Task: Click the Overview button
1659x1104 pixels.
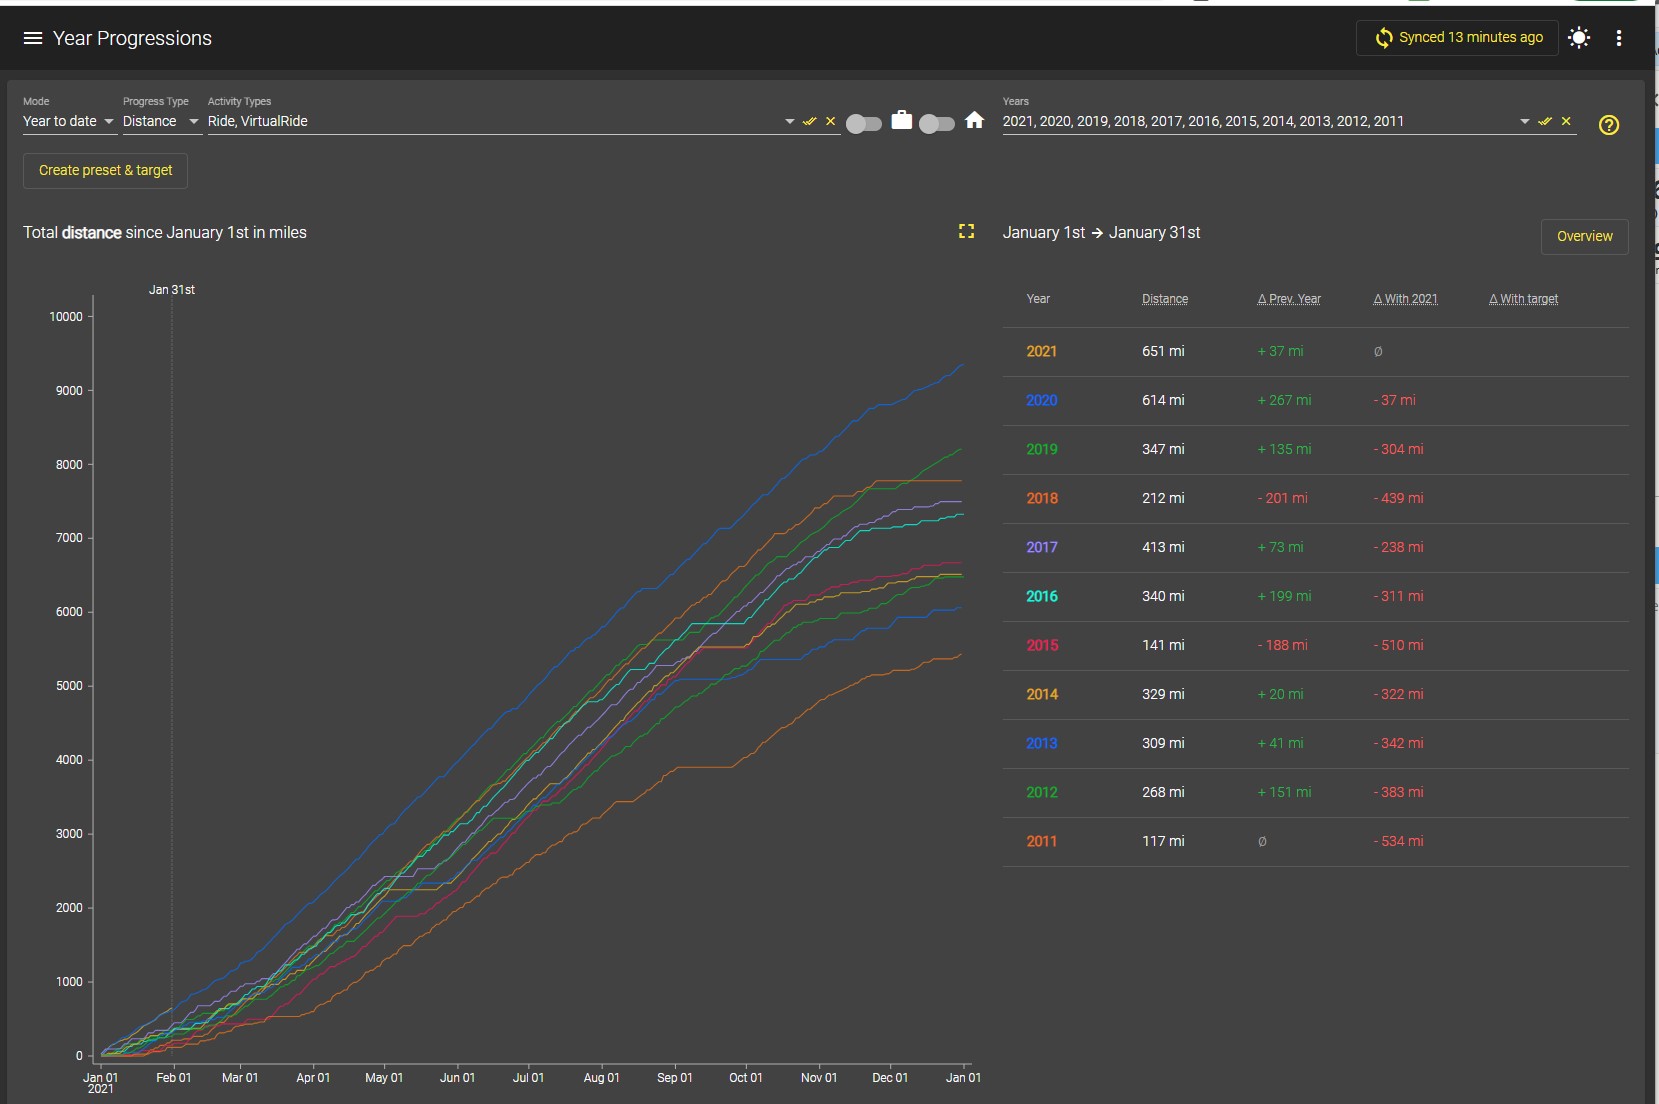Action: coord(1584,236)
